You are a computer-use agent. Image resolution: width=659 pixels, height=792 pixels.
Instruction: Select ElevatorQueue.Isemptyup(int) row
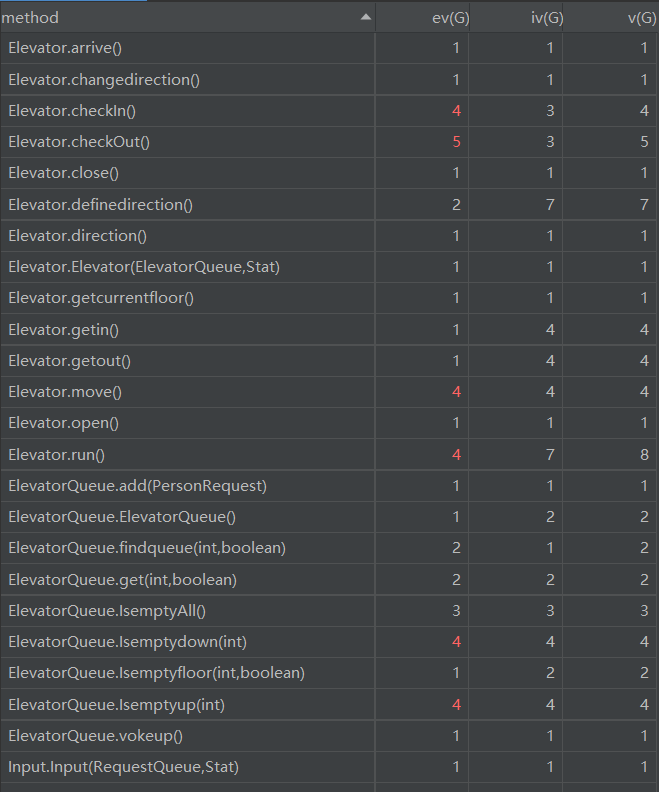point(329,705)
